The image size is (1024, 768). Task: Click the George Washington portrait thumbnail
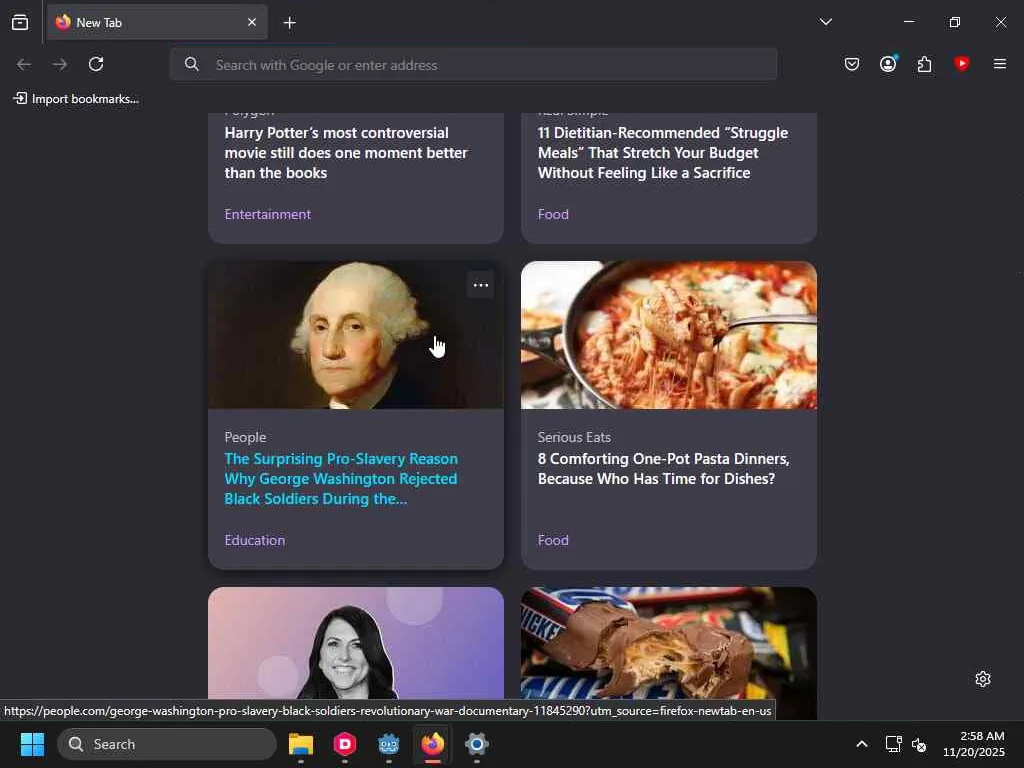coord(356,335)
